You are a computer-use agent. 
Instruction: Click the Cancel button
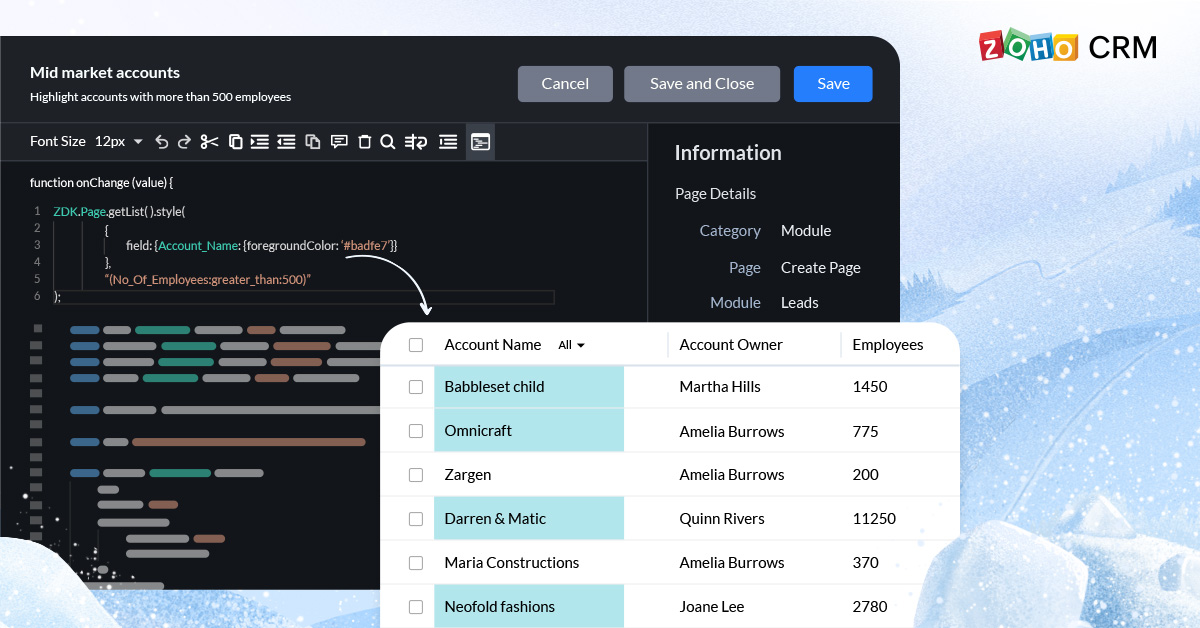565,84
